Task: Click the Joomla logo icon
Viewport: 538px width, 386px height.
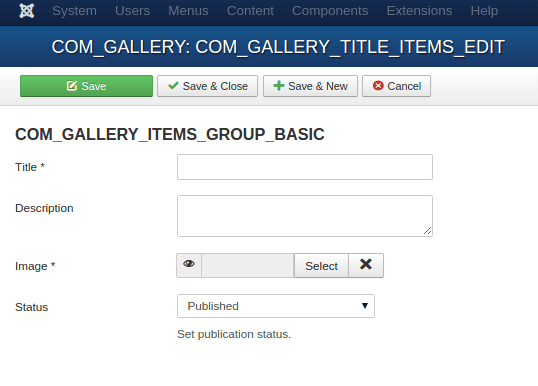Action: [27, 11]
